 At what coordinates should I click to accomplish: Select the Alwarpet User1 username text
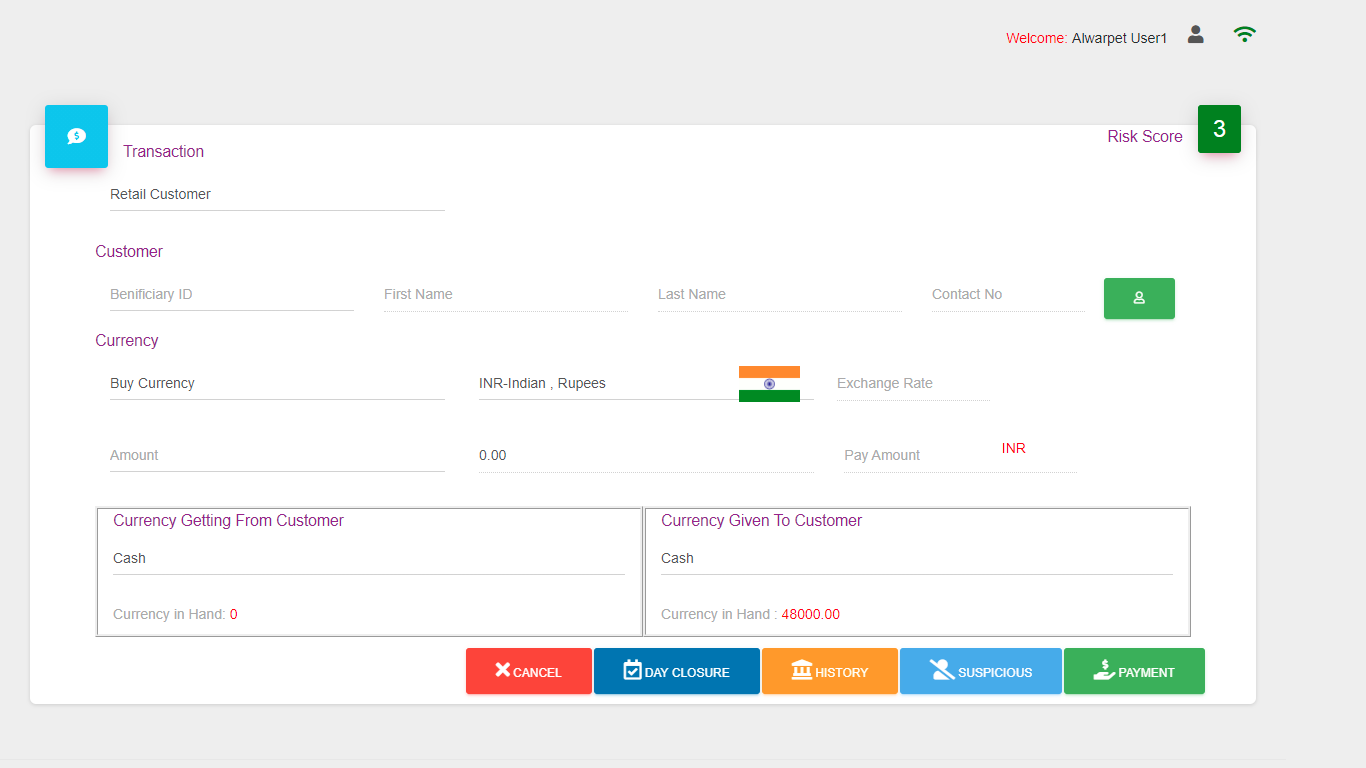click(1119, 38)
